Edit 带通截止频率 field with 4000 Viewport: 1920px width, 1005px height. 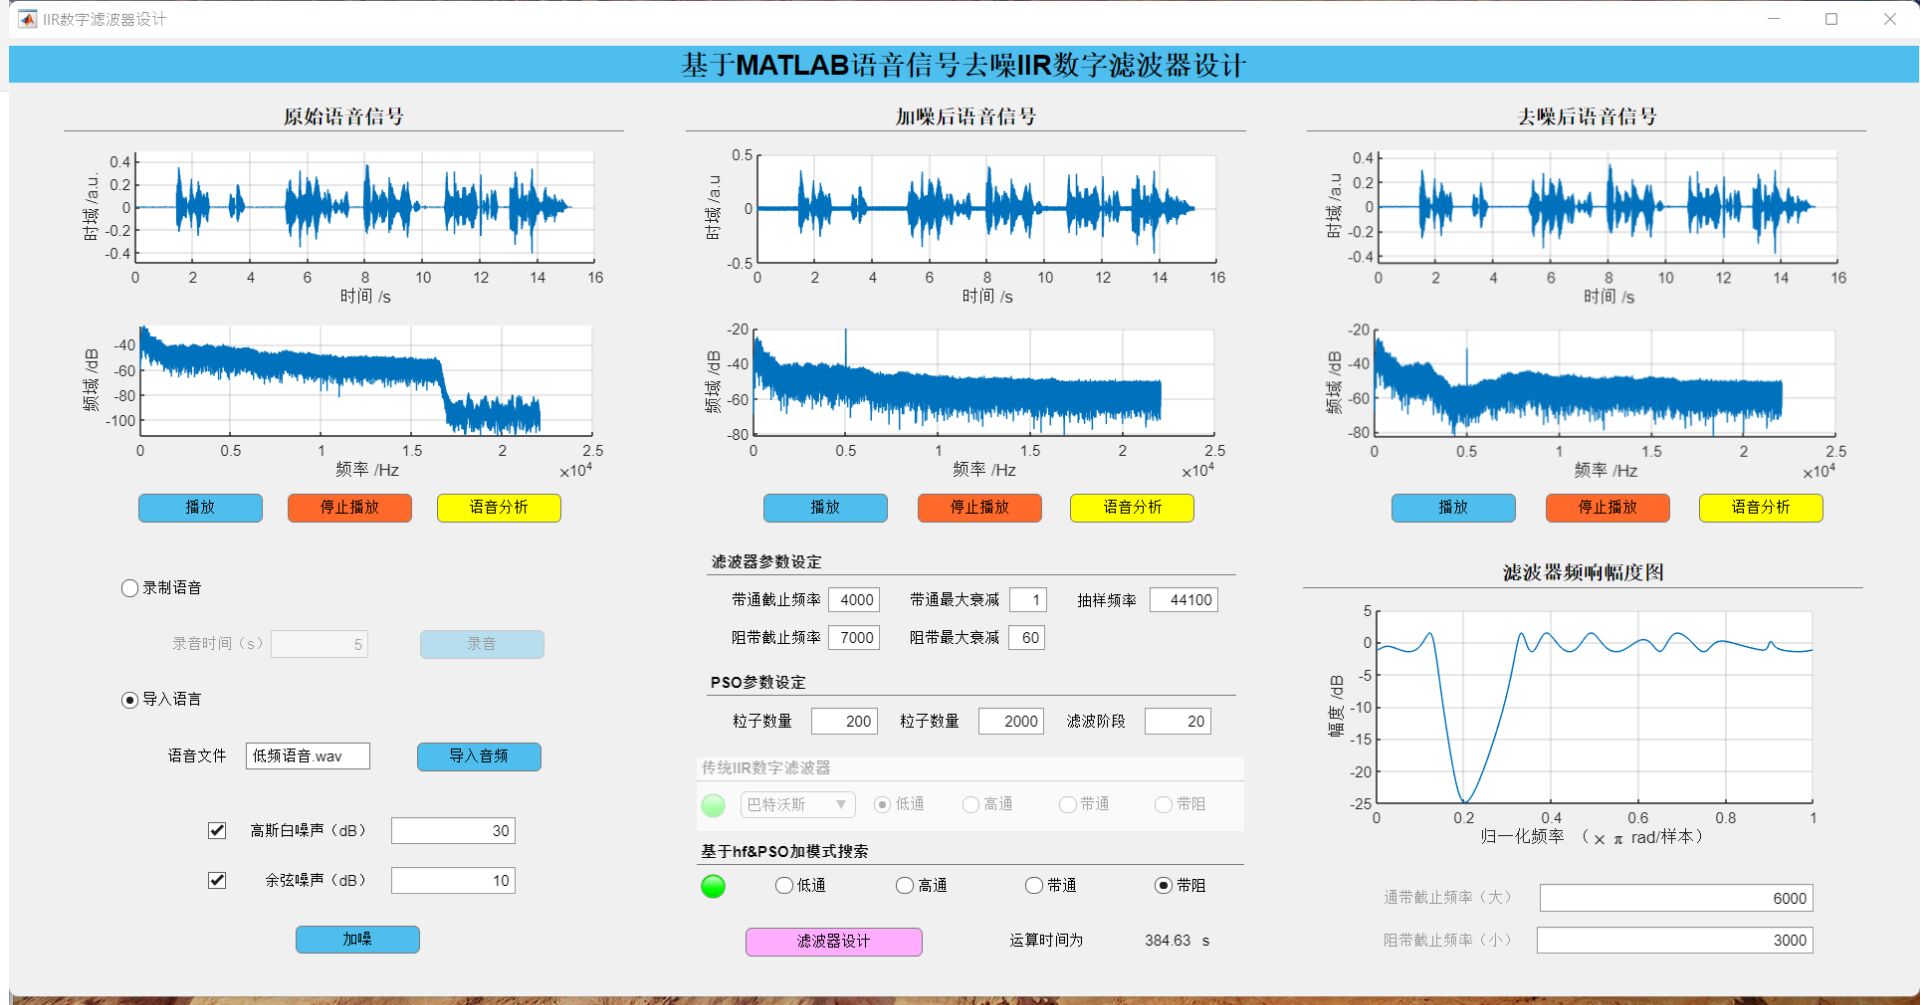pyautogui.click(x=854, y=600)
